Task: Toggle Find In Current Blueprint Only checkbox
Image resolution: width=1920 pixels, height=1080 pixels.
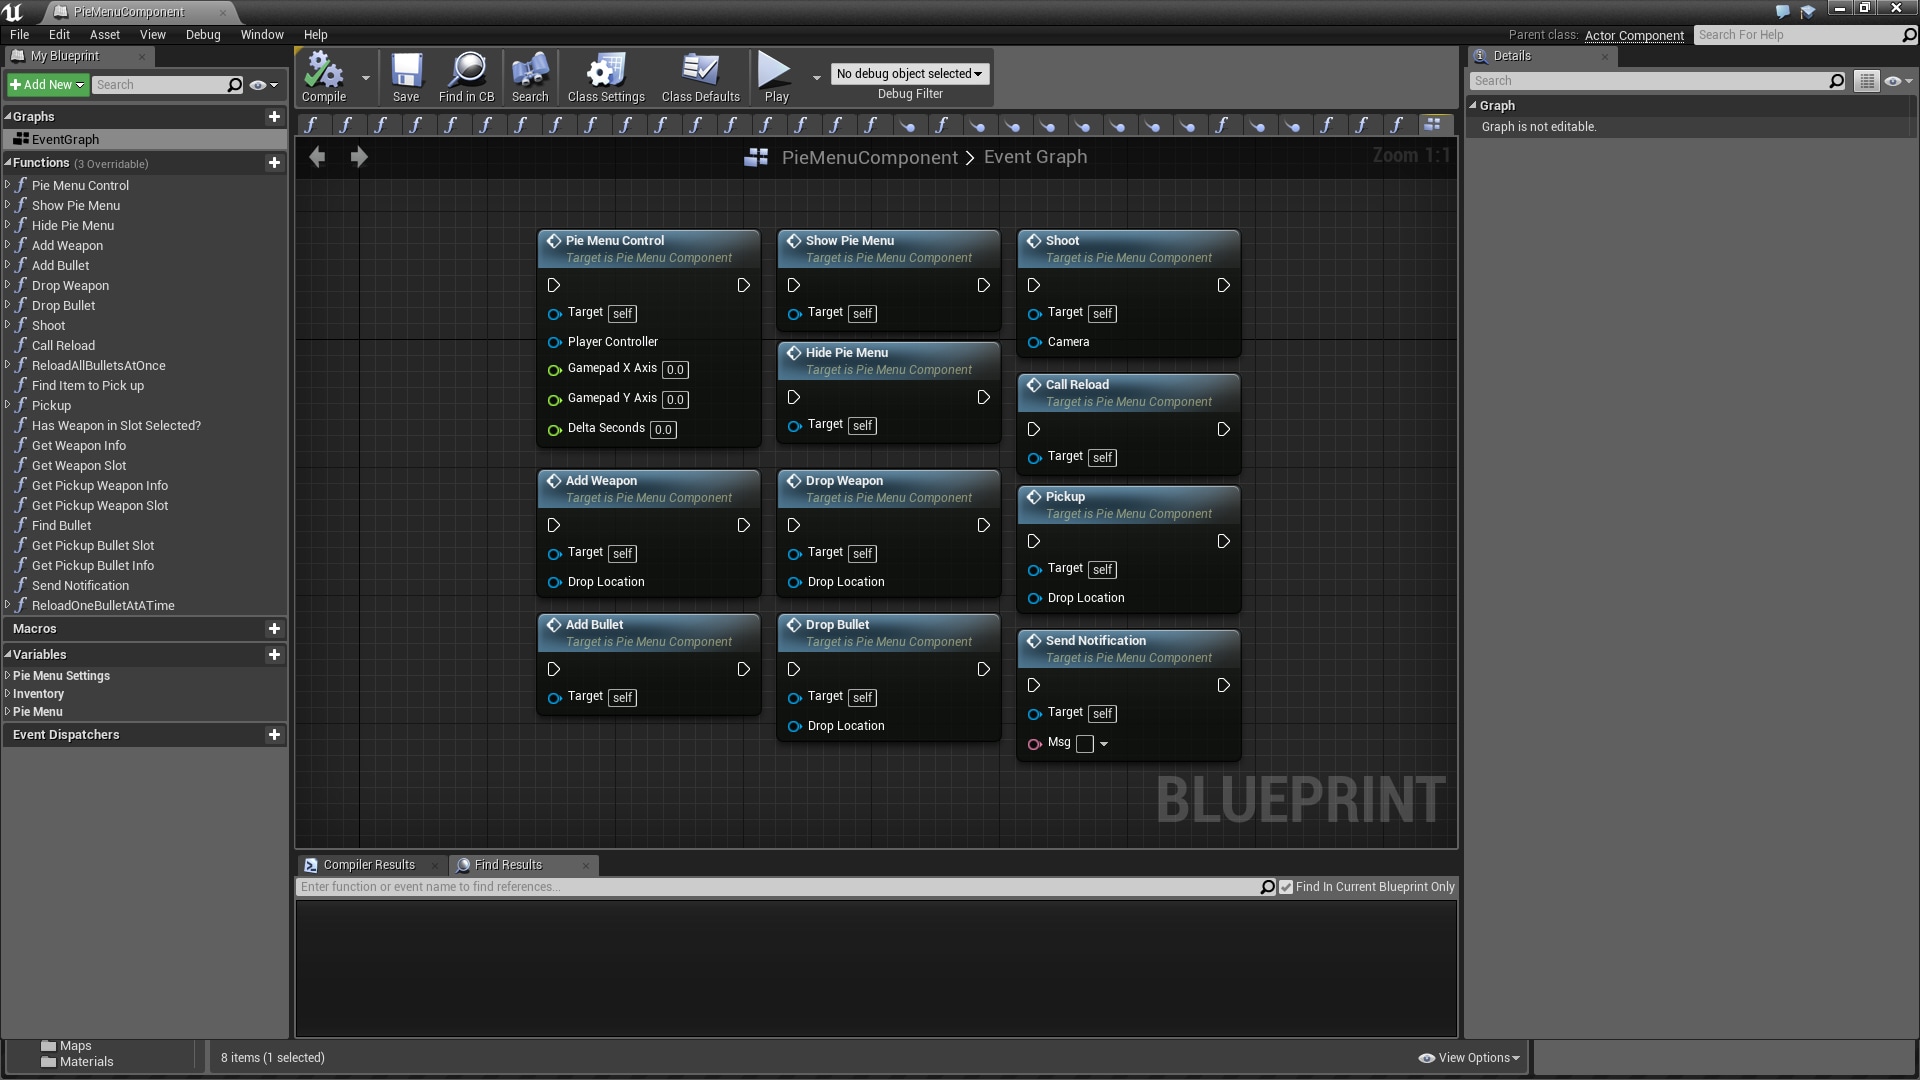Action: click(1286, 887)
